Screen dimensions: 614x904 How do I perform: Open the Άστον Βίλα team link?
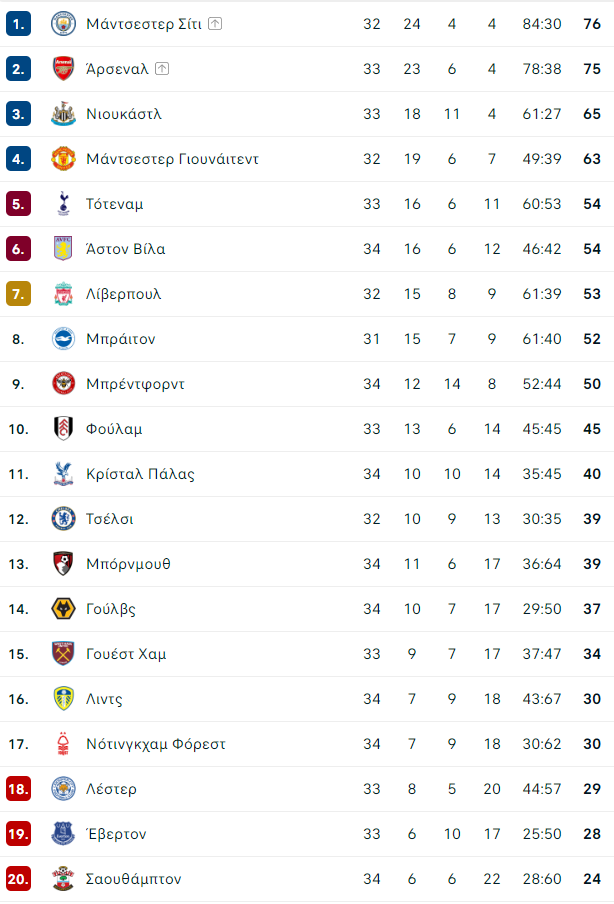pyautogui.click(x=126, y=249)
